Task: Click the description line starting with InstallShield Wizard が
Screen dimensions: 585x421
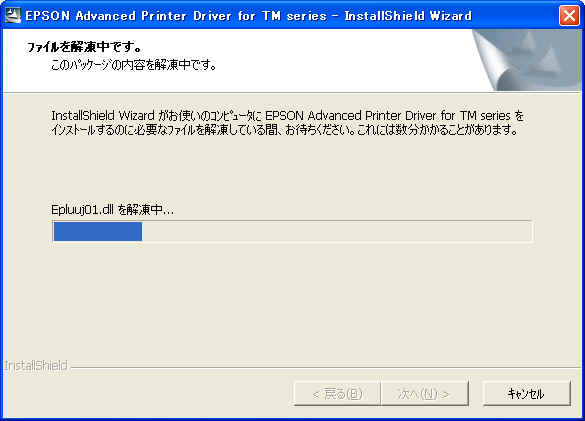Action: (288, 116)
